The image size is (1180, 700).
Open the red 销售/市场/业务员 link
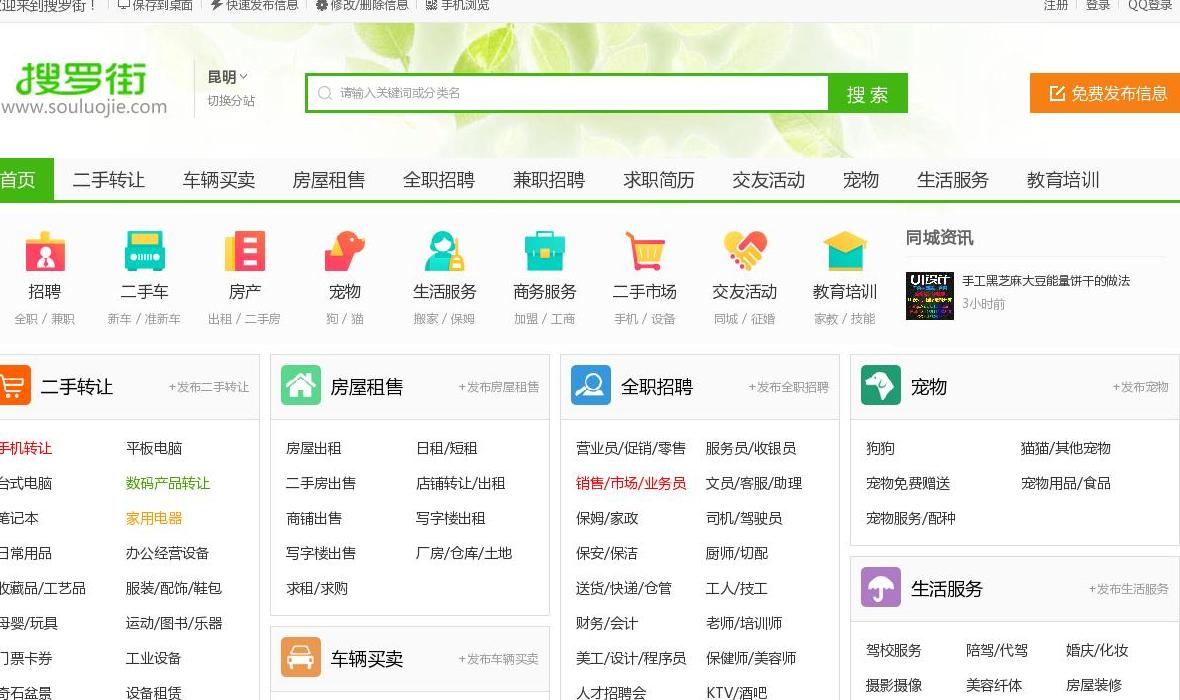pos(631,483)
